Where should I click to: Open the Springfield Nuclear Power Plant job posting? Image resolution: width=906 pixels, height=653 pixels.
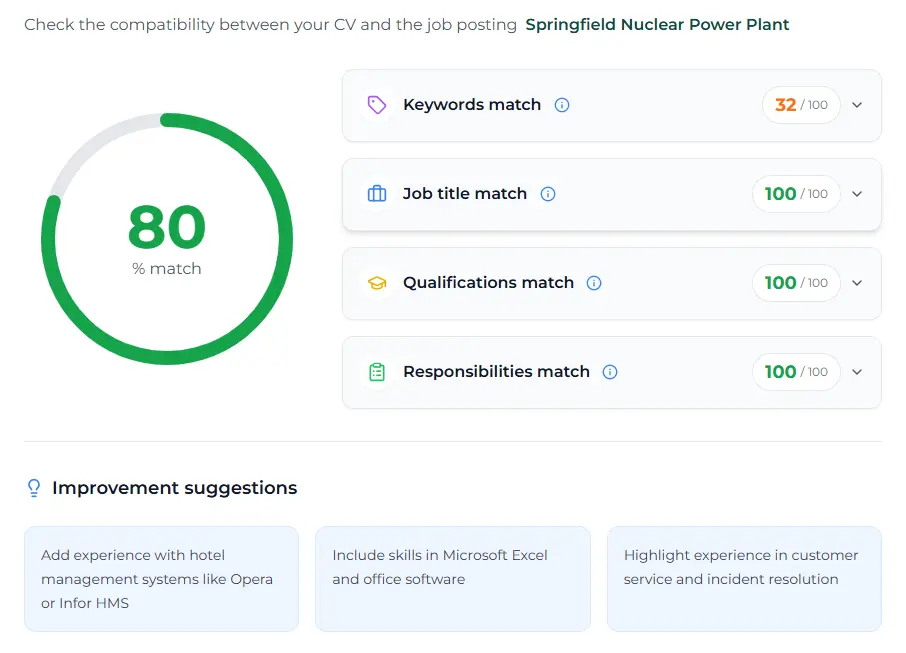pyautogui.click(x=657, y=24)
